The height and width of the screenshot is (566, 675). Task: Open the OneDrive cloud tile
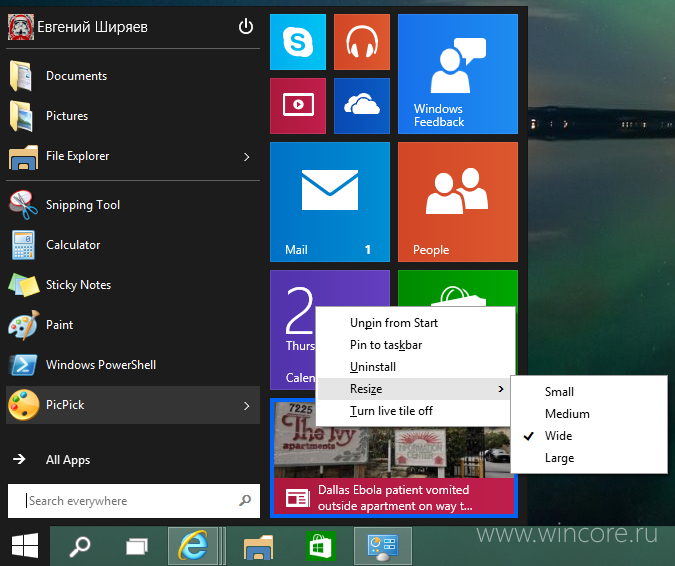click(x=362, y=106)
